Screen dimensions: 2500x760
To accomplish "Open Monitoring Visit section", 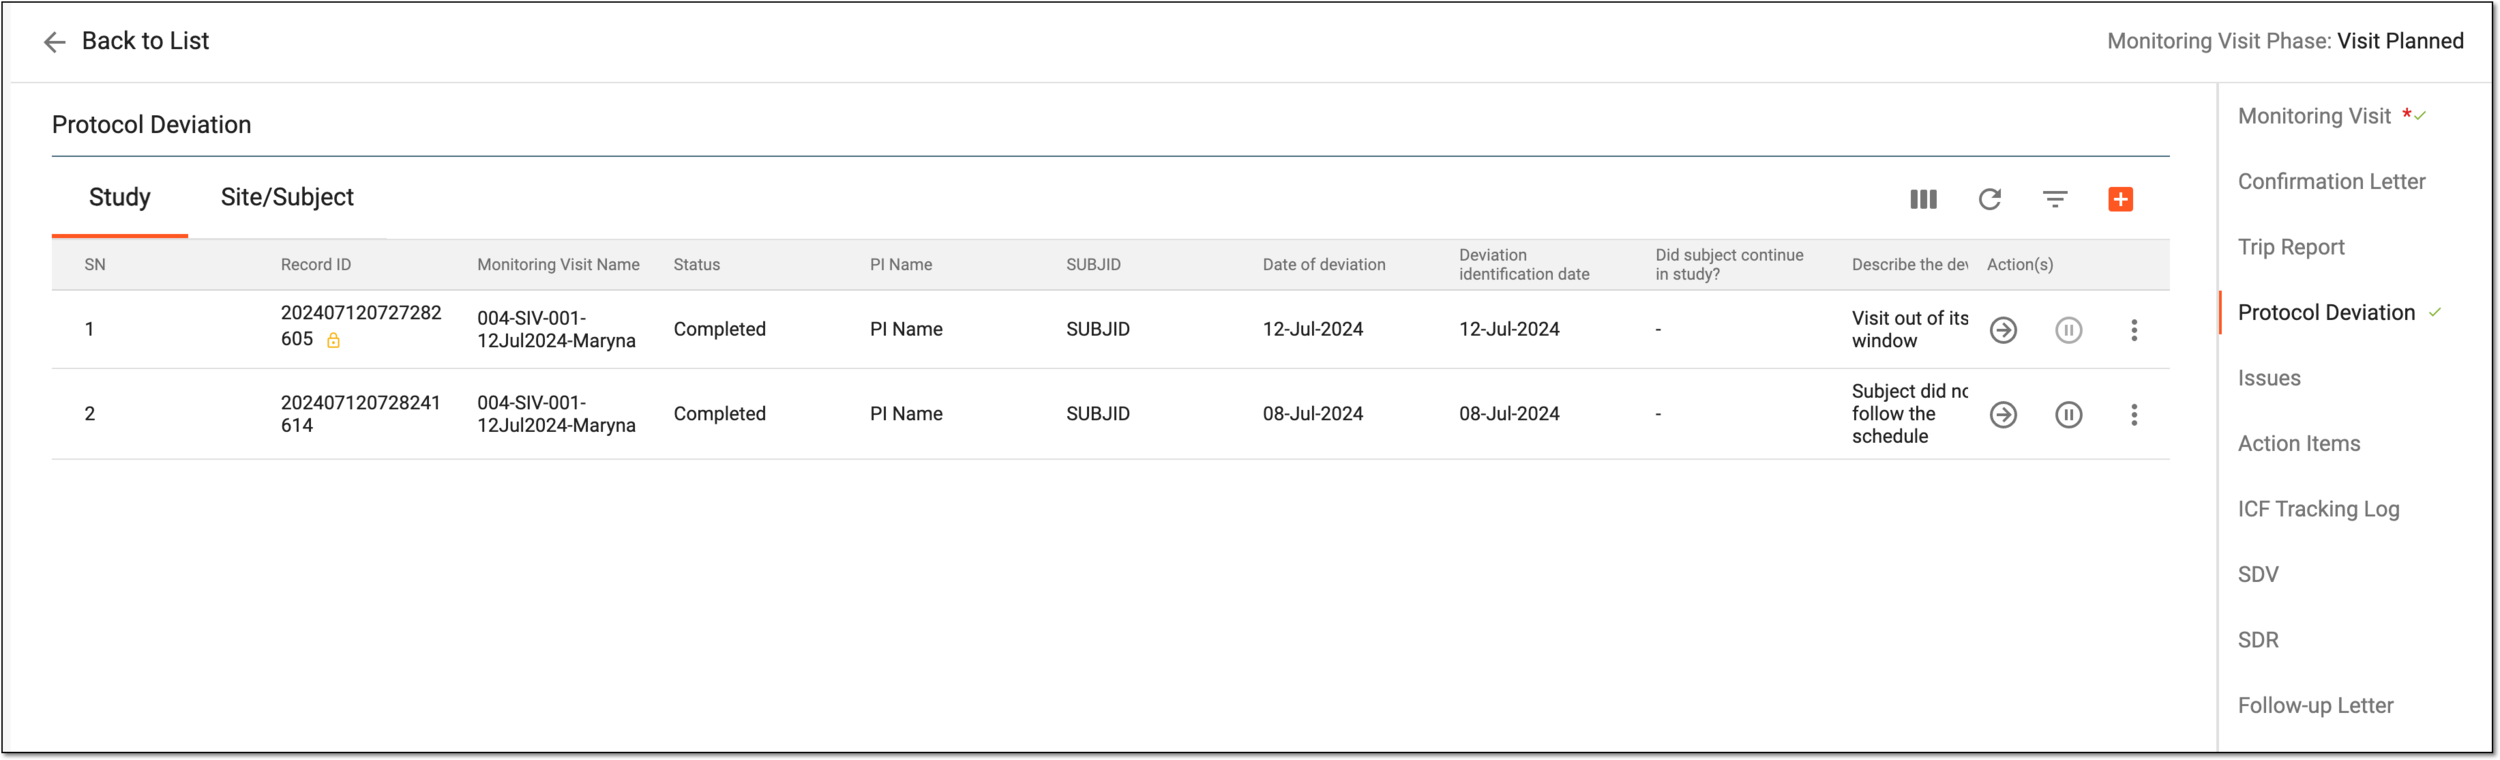I will tap(2314, 116).
